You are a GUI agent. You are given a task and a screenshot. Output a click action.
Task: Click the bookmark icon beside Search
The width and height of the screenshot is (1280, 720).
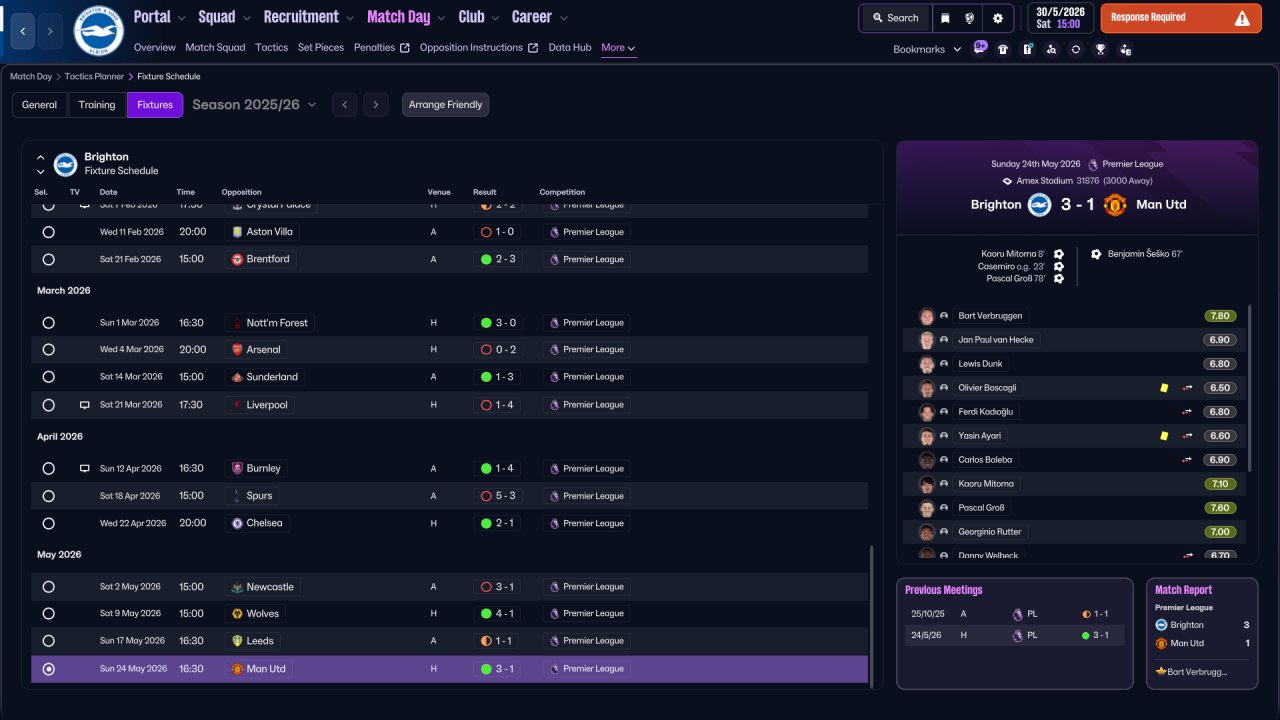(945, 18)
